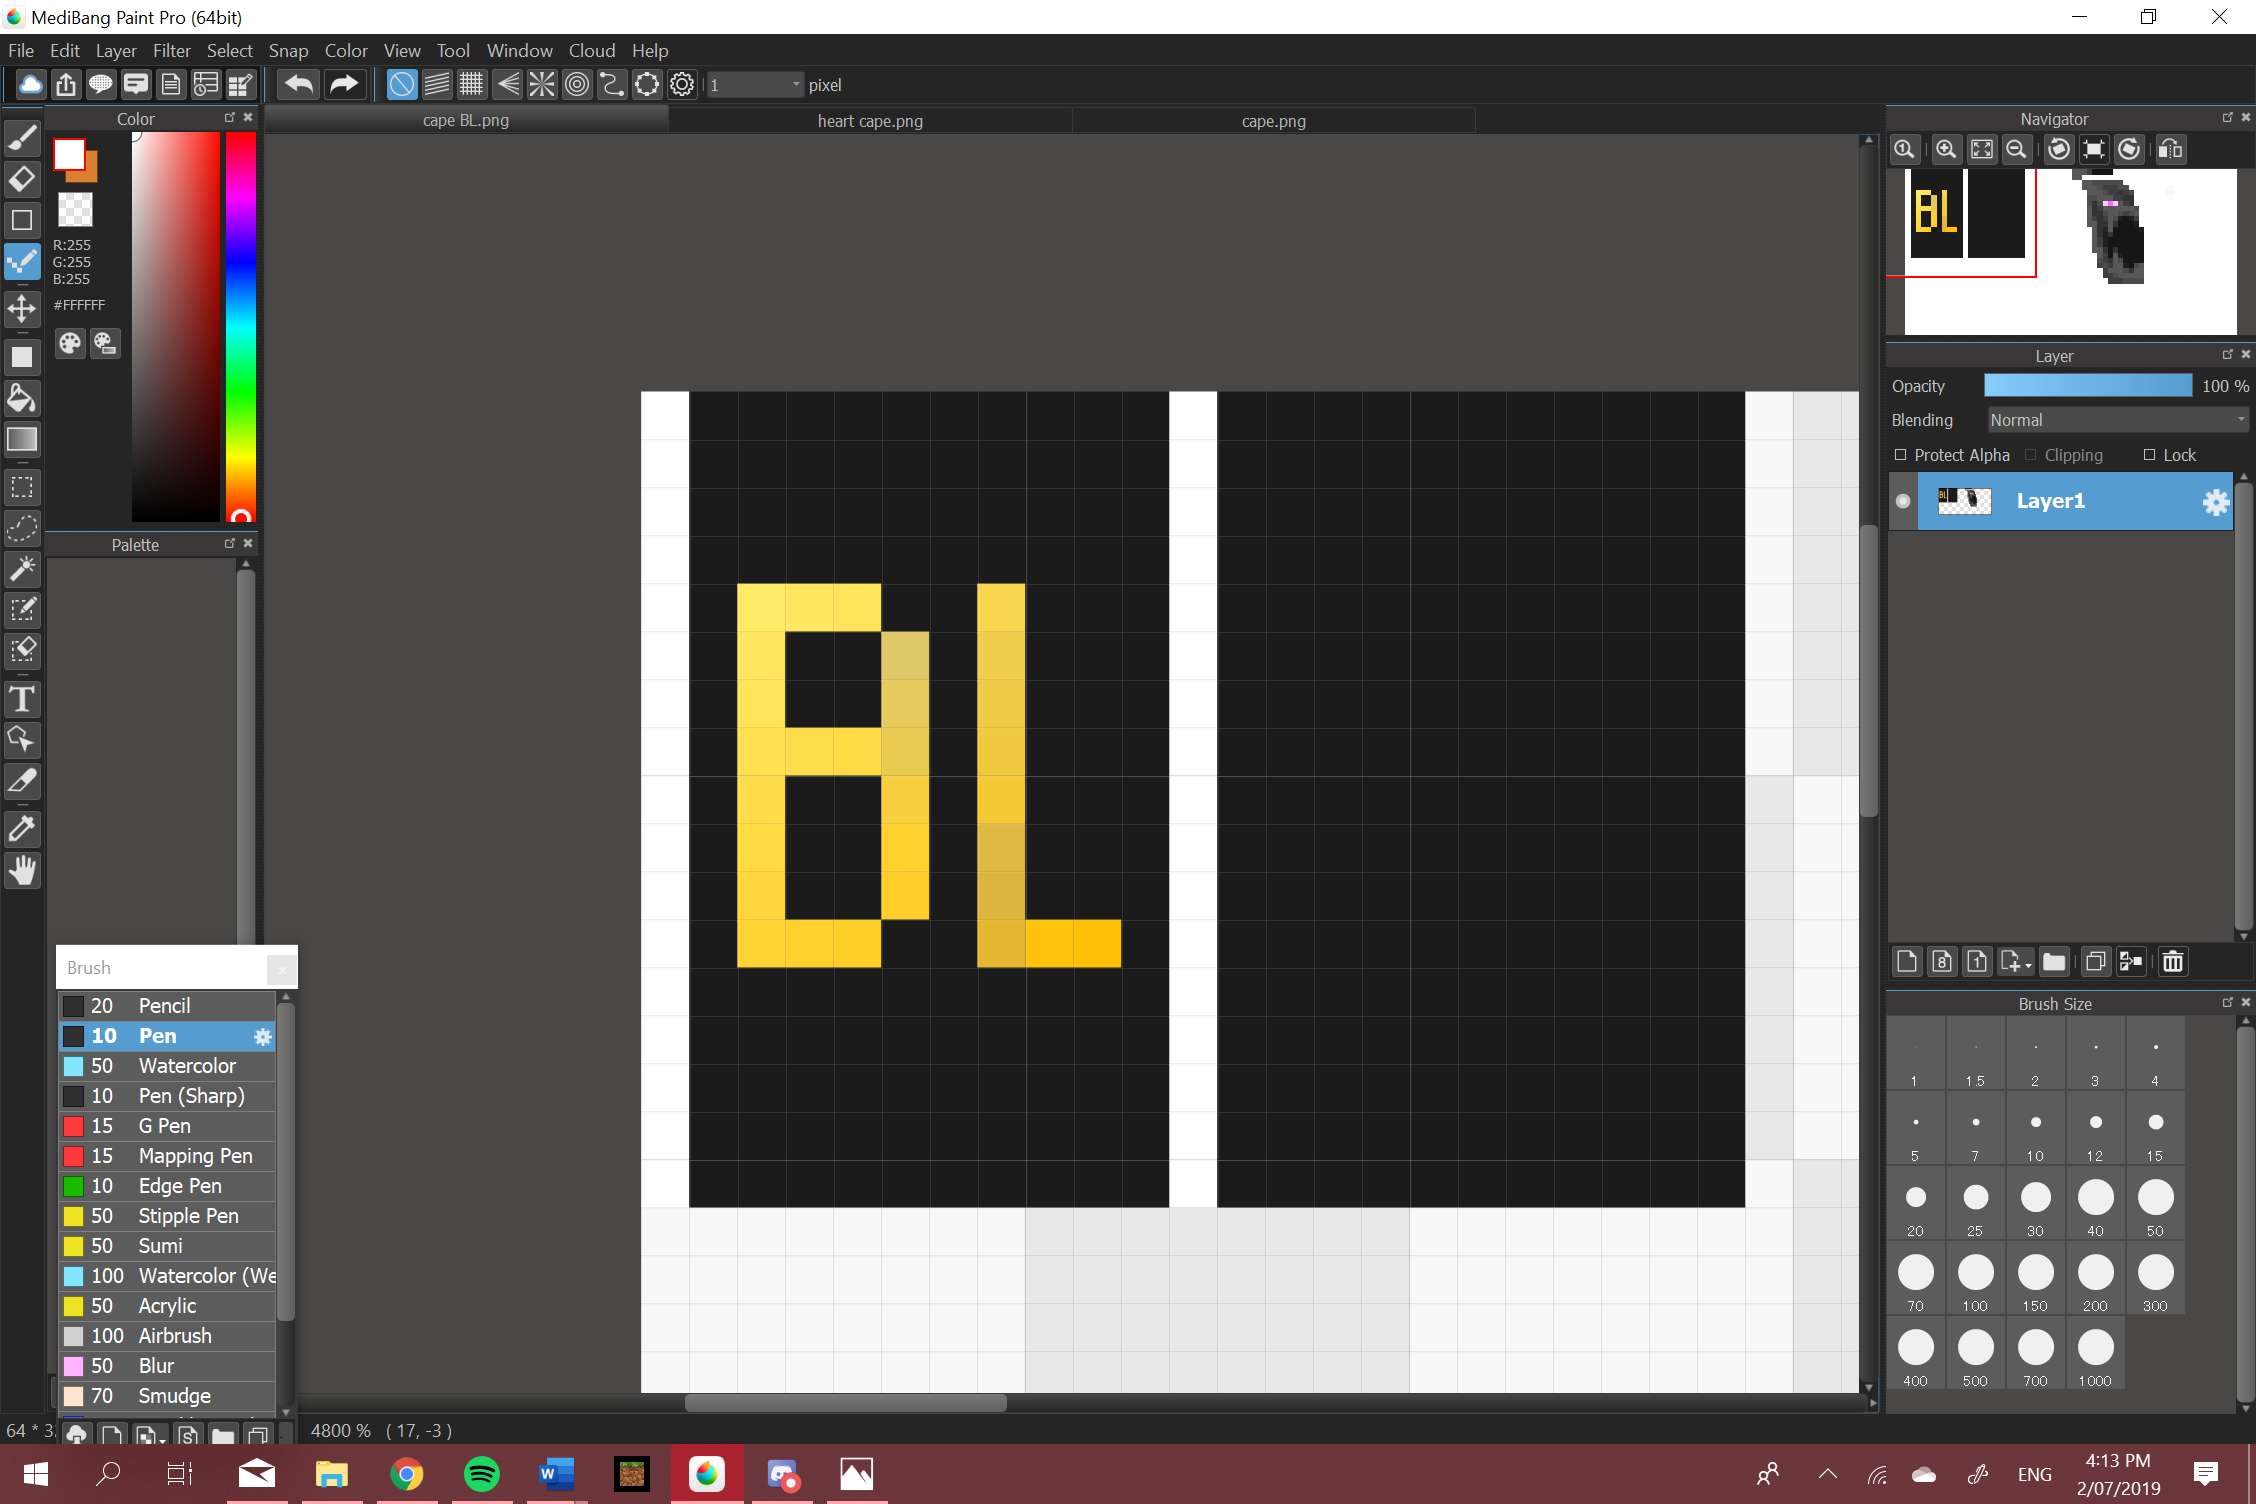2256x1504 pixels.
Task: Show hidden system tray icons chevron
Action: coord(1828,1474)
